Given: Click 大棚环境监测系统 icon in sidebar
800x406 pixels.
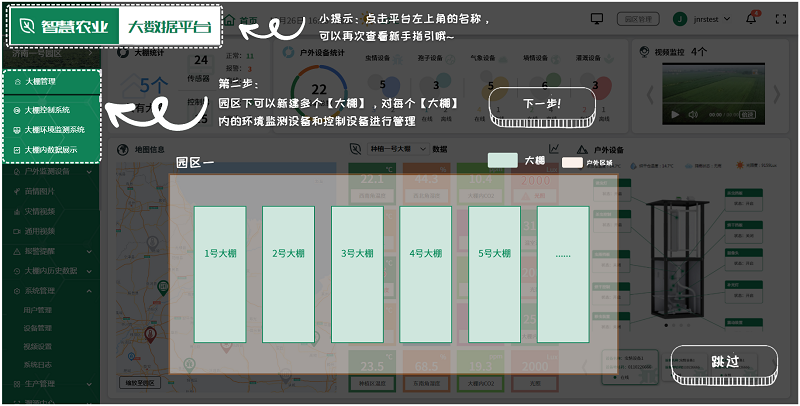Looking at the screenshot, I should point(16,130).
